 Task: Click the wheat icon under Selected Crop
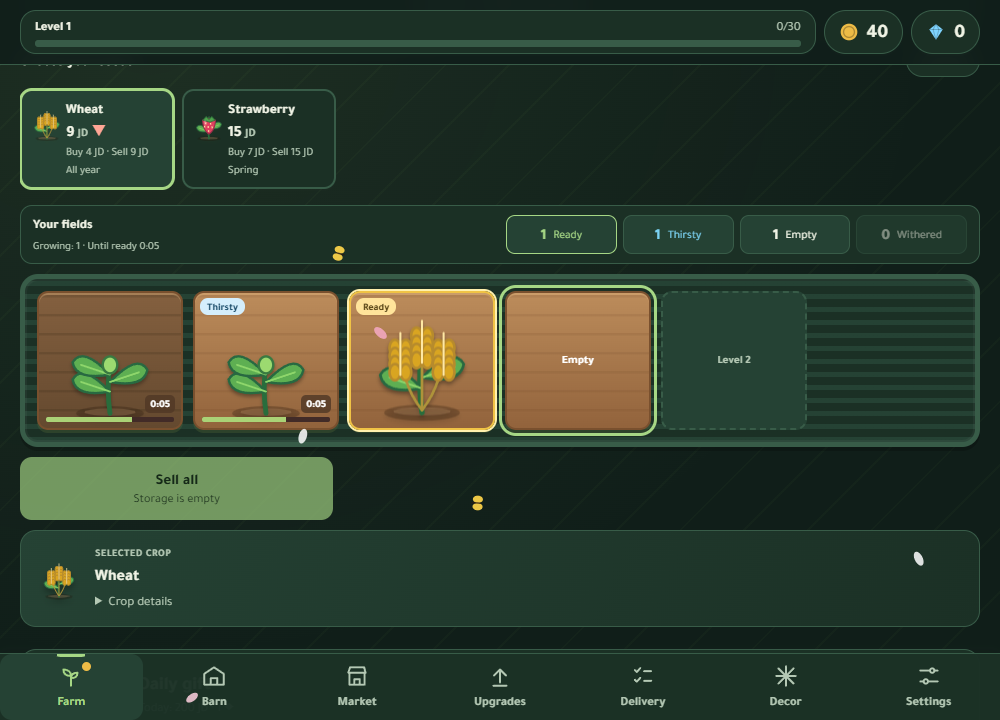tap(59, 580)
